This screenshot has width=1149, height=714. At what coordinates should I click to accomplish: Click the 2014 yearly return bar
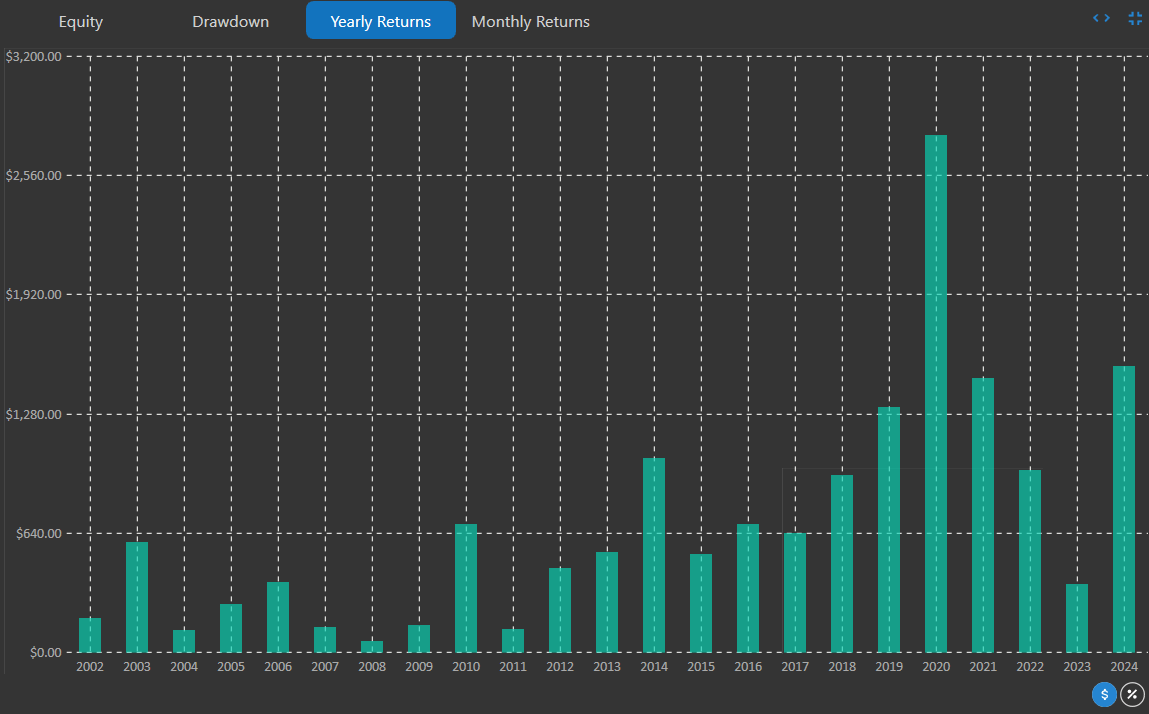click(654, 555)
